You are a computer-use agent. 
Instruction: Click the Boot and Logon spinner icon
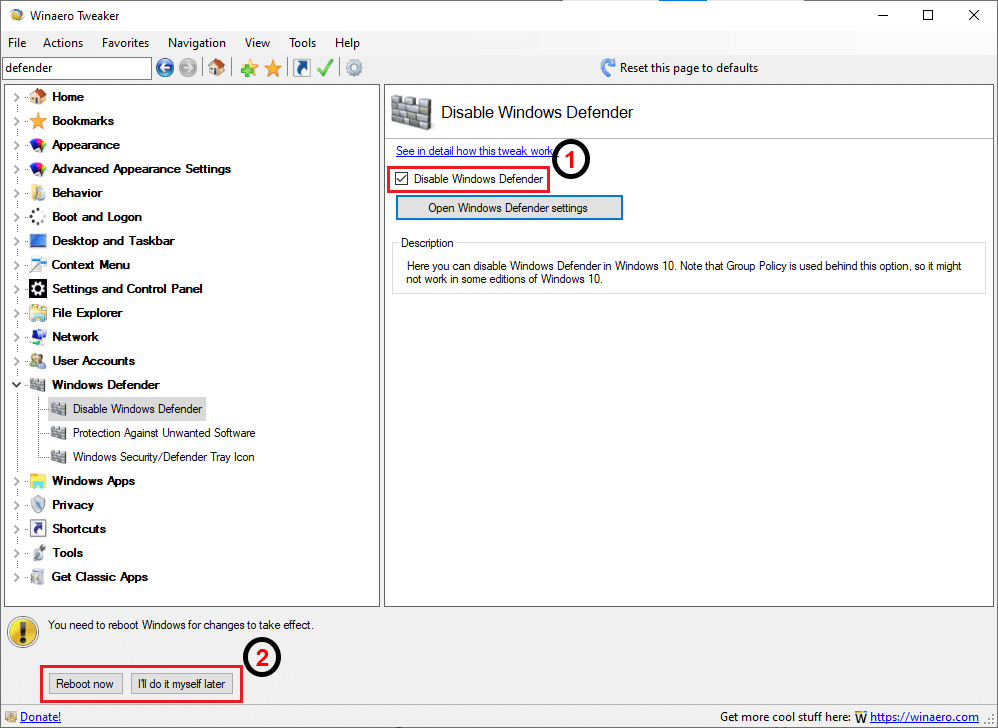pos(38,217)
